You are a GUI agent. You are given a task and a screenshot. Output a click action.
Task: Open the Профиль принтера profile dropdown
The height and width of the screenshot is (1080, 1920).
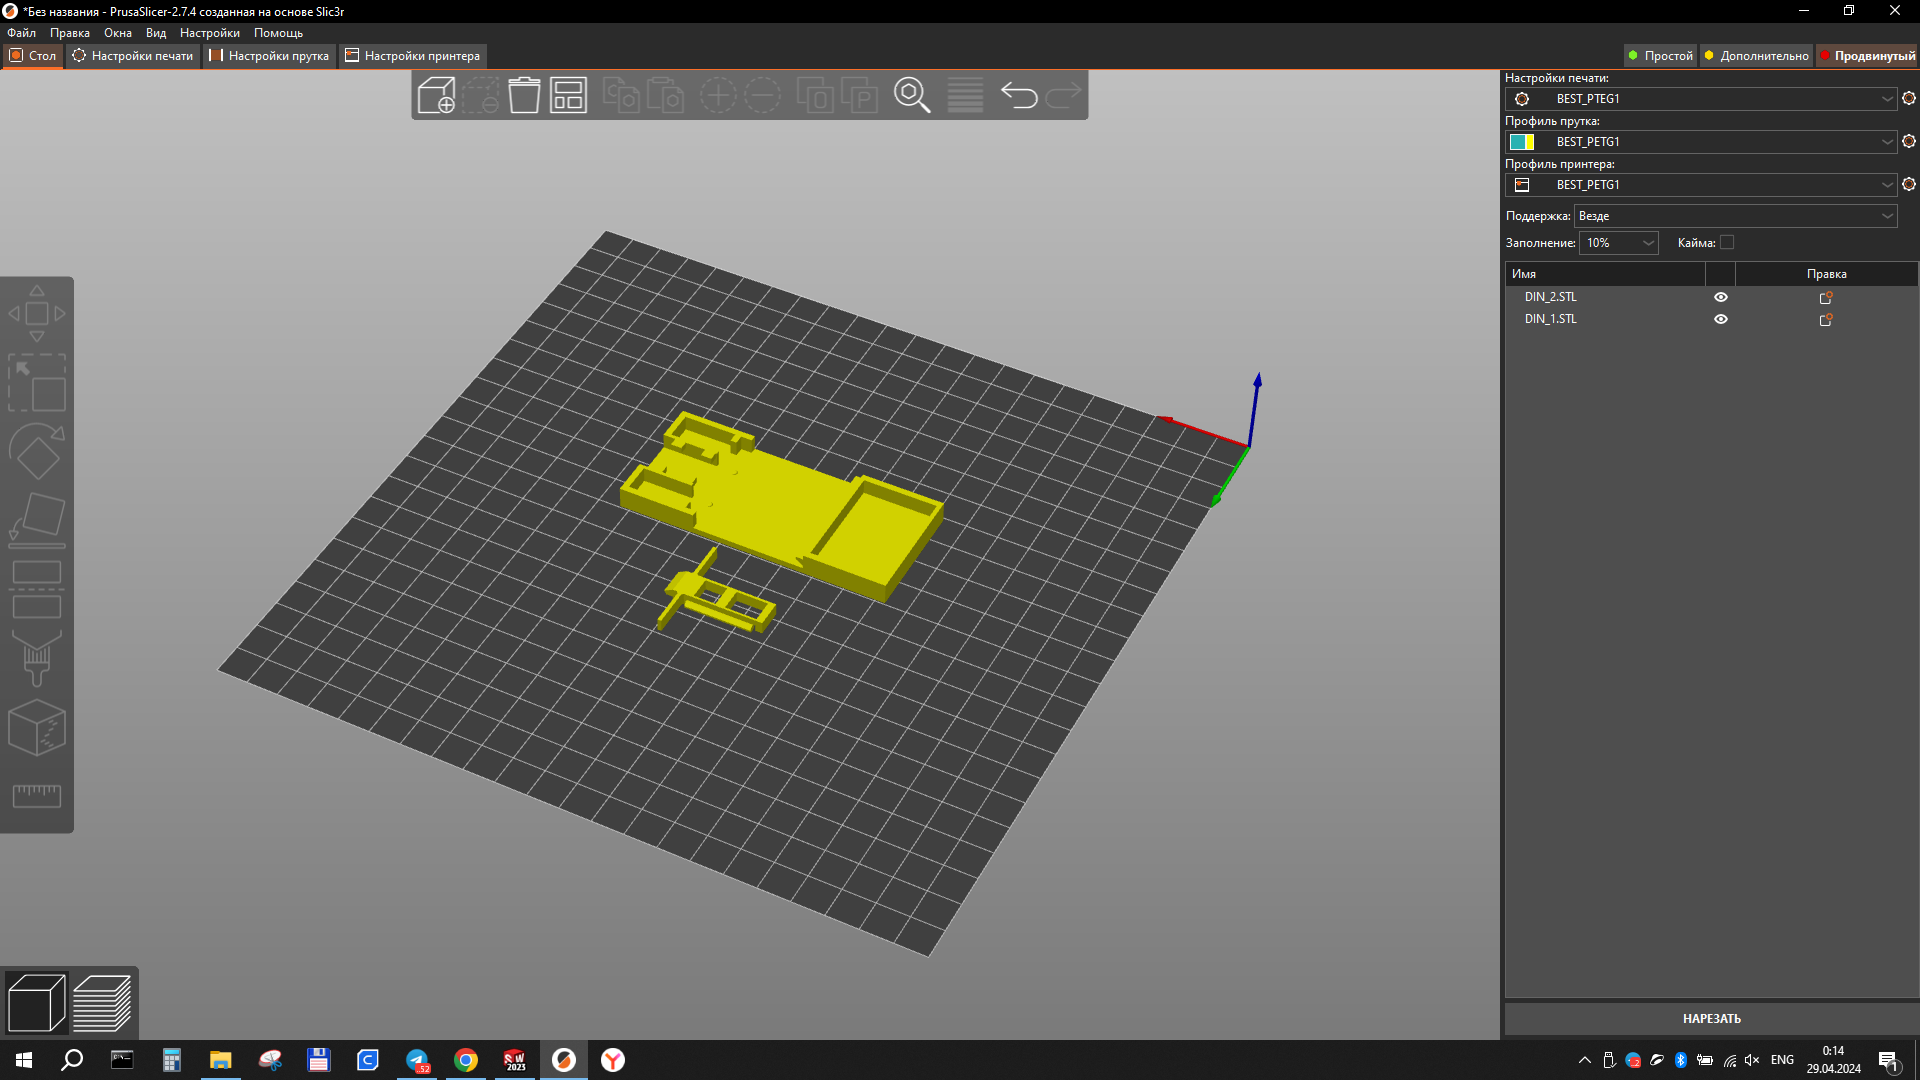coord(1700,185)
